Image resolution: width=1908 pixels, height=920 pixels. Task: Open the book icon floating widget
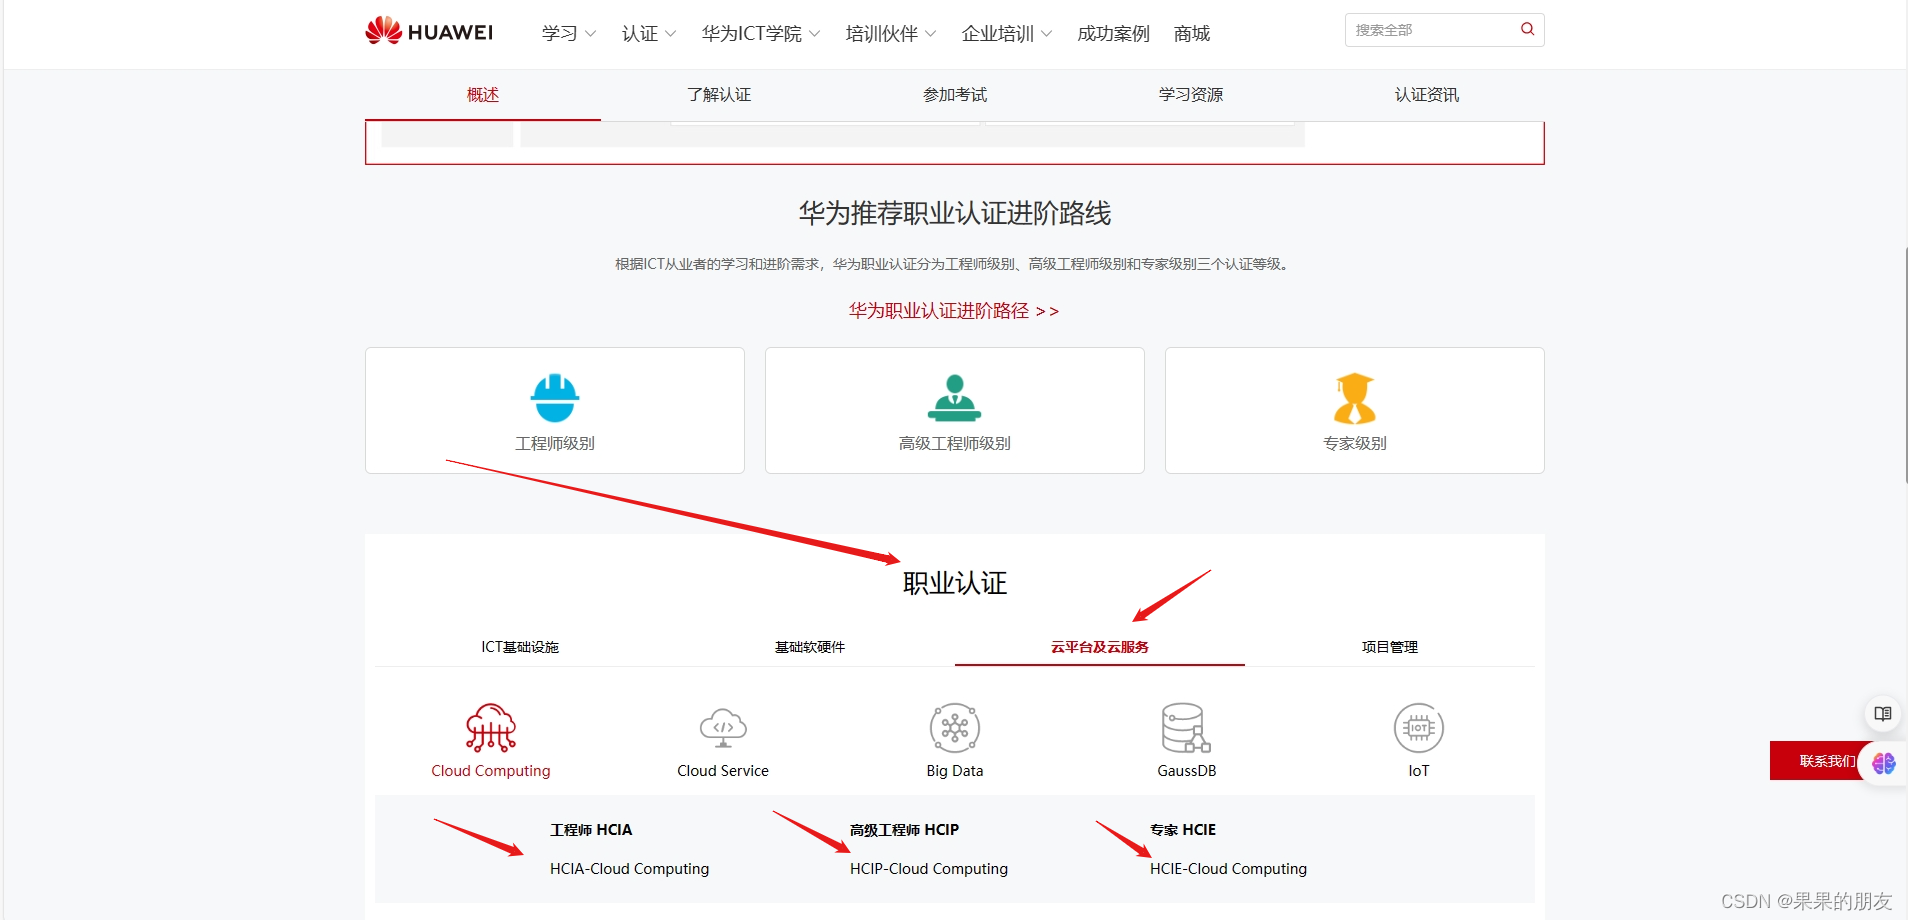(x=1883, y=713)
